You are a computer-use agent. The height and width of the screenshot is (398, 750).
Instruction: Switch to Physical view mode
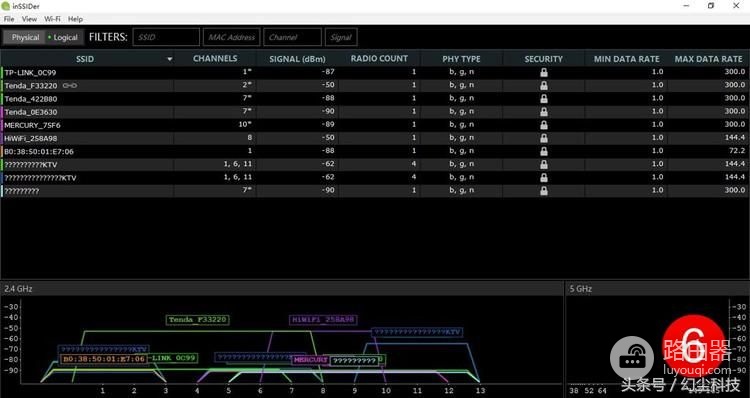pos(25,37)
